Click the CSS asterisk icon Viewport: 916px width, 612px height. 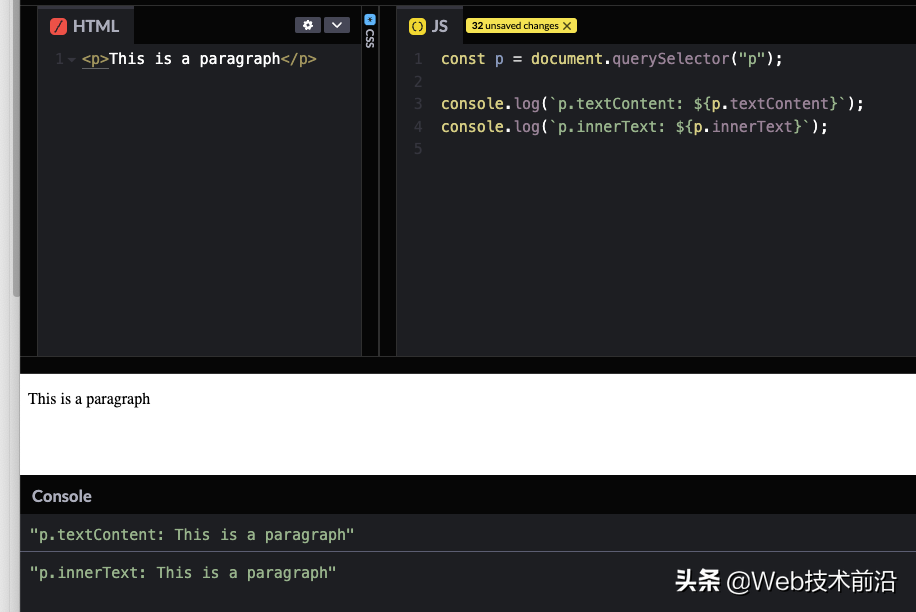click(370, 19)
